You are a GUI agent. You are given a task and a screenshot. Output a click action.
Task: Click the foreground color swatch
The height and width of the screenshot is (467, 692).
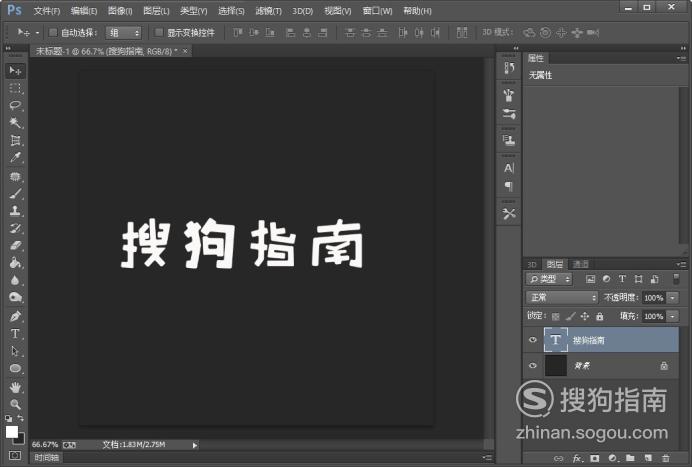point(11,432)
